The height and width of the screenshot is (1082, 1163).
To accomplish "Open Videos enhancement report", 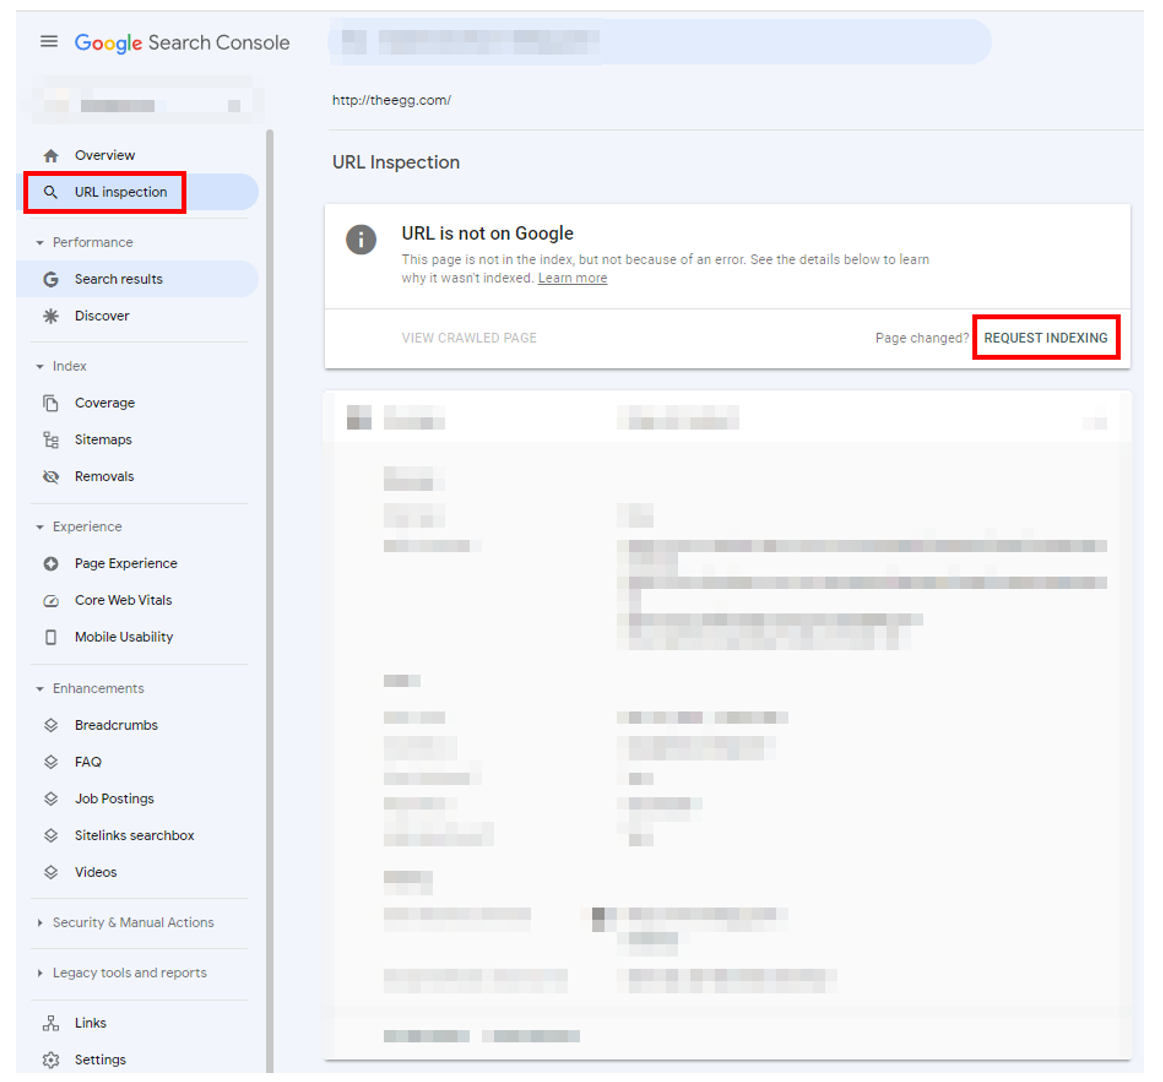I will pos(137,872).
